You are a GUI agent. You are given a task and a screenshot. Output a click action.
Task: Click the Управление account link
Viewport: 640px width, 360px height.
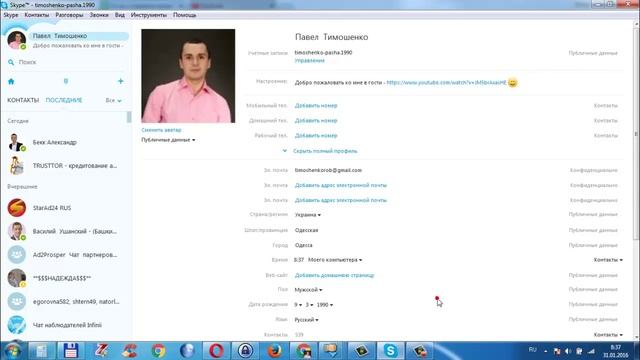310,60
